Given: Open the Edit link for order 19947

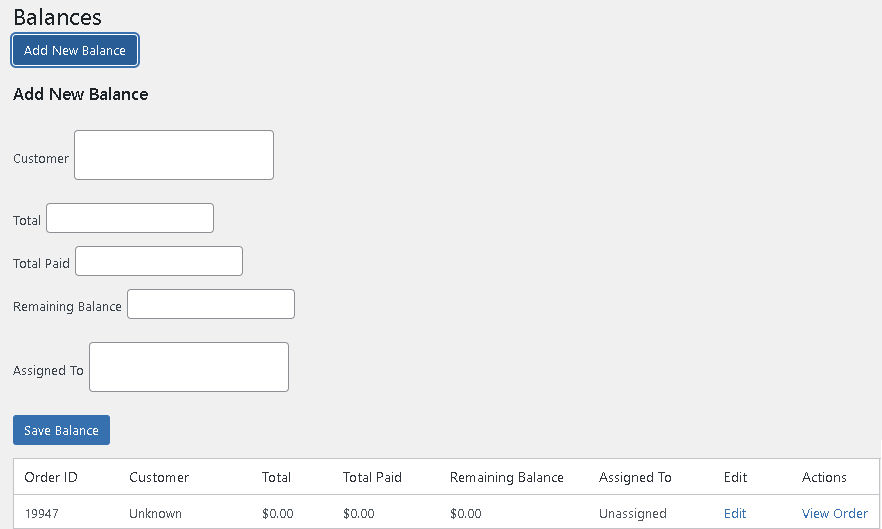Looking at the screenshot, I should click(735, 513).
